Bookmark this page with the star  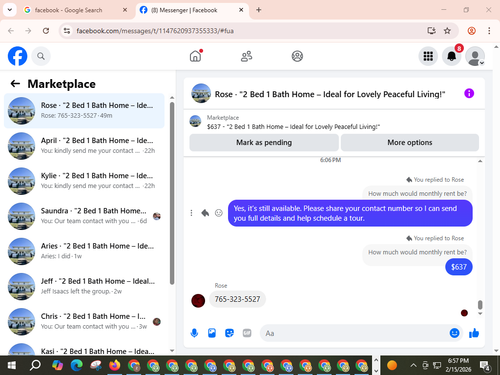click(447, 31)
